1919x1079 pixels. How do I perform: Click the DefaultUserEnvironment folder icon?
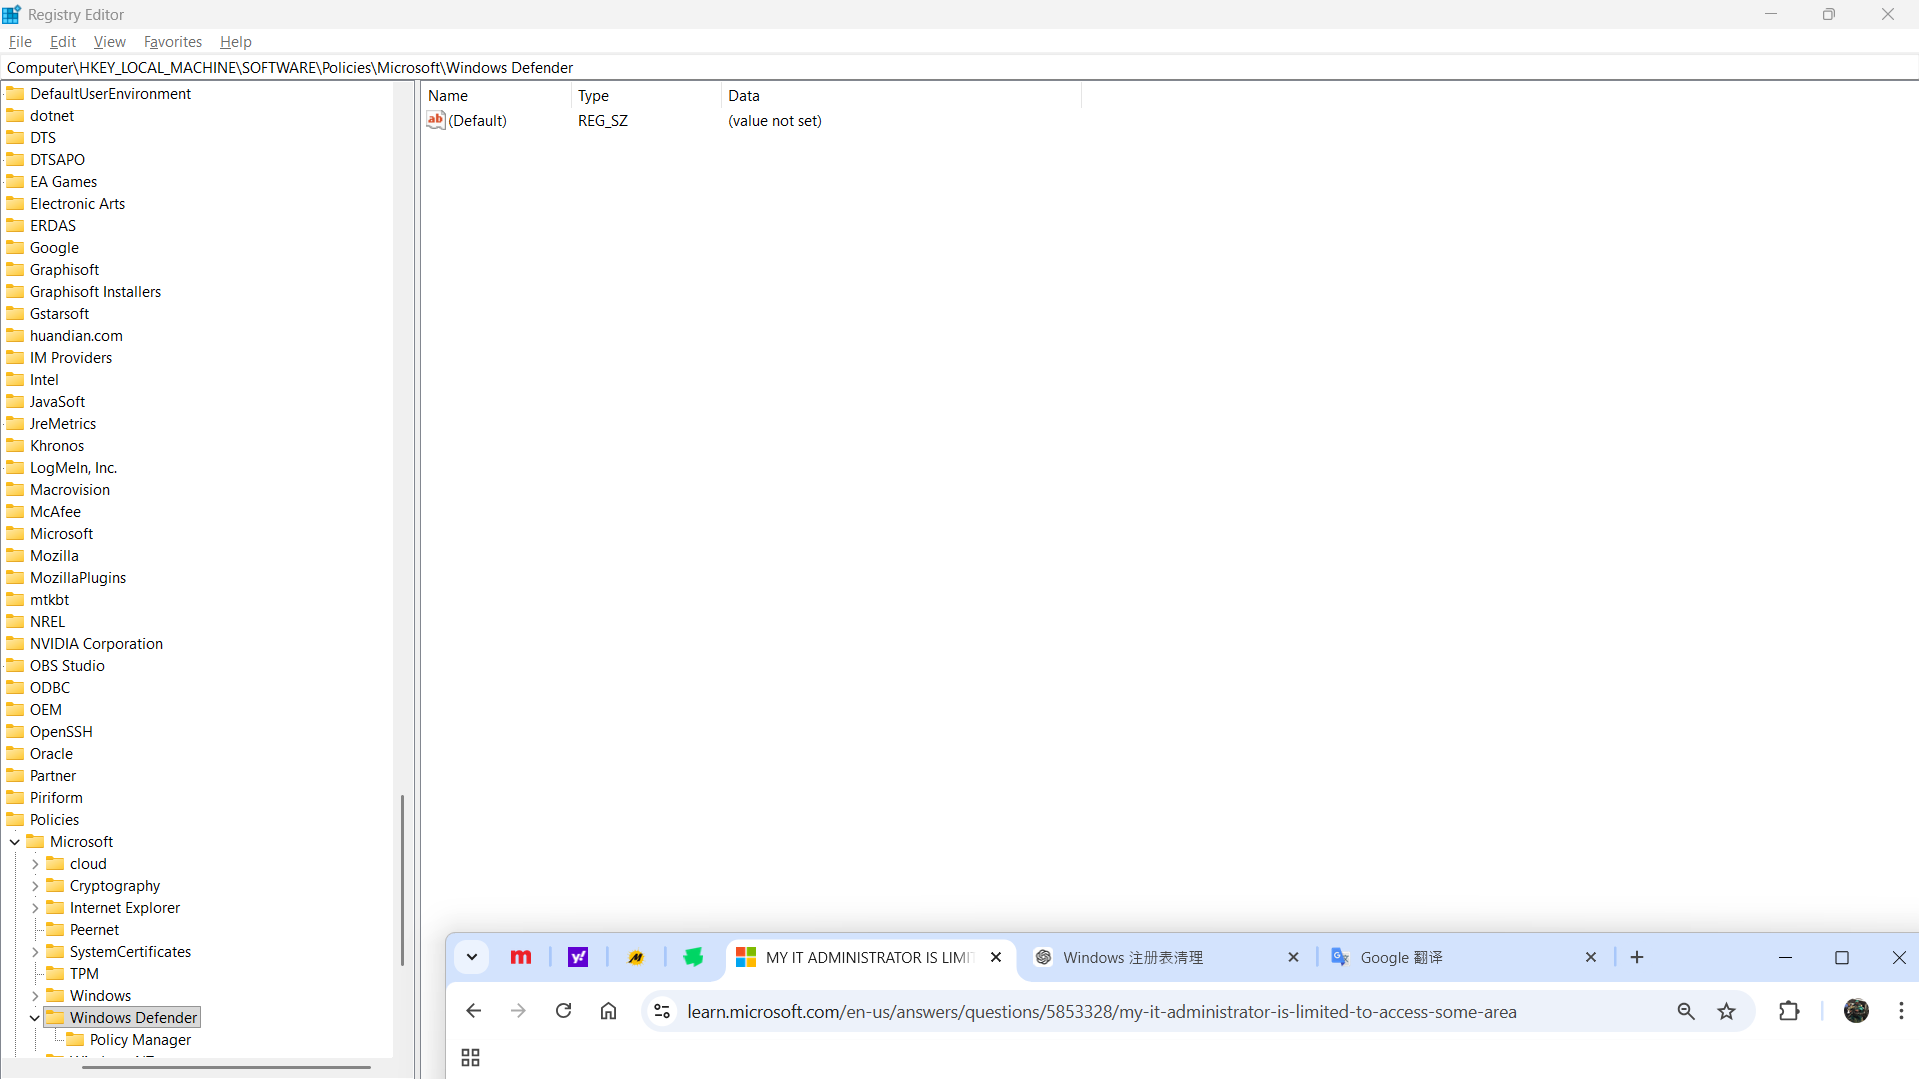15,94
